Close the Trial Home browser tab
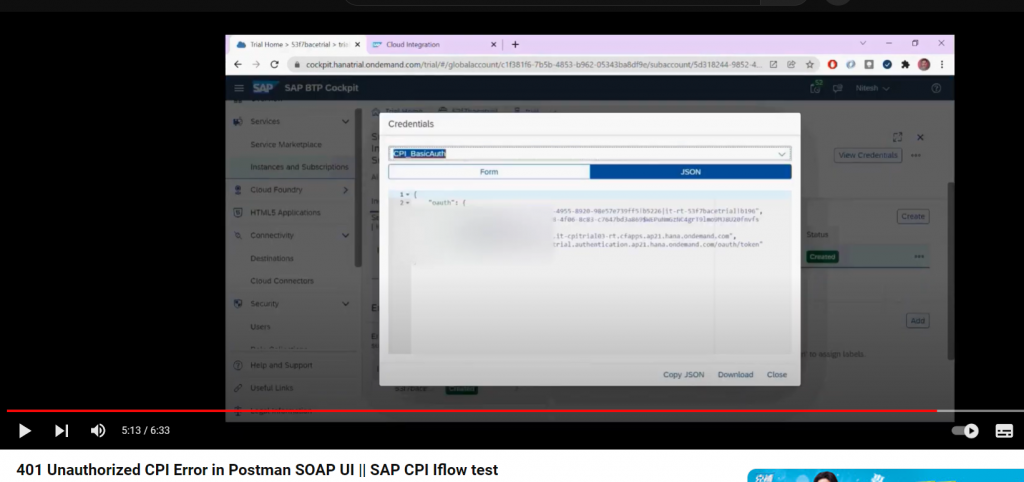1024x482 pixels. (x=357, y=44)
